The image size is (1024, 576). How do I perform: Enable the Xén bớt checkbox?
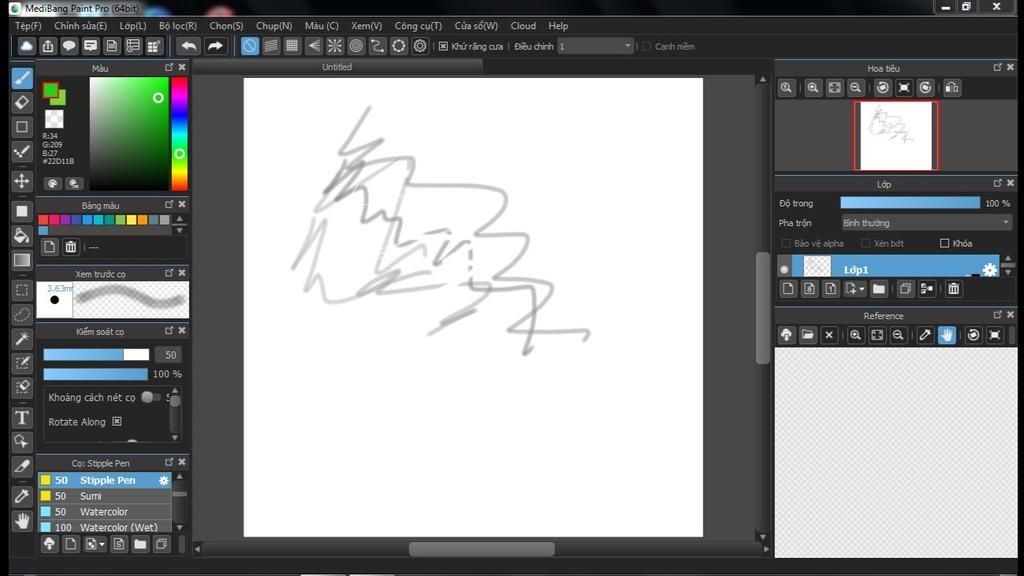865,244
